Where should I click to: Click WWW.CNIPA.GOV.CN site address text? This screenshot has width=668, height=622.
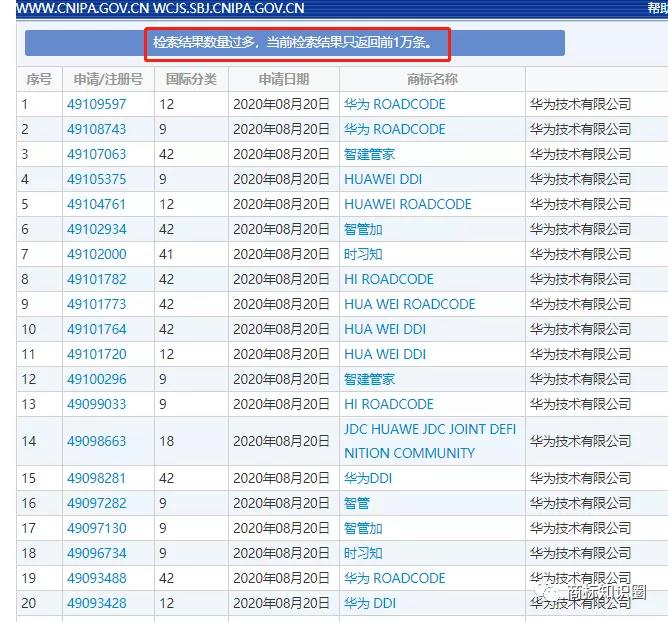[x=83, y=8]
